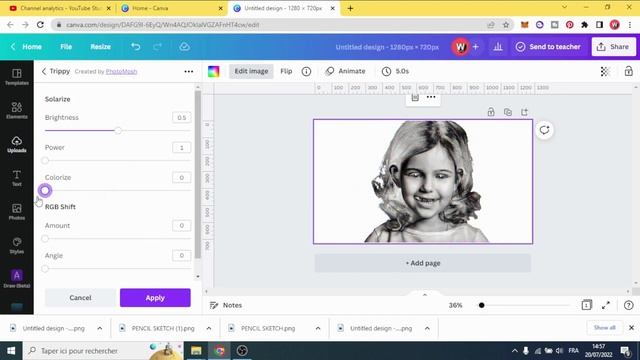Click the Add page button

click(x=423, y=263)
